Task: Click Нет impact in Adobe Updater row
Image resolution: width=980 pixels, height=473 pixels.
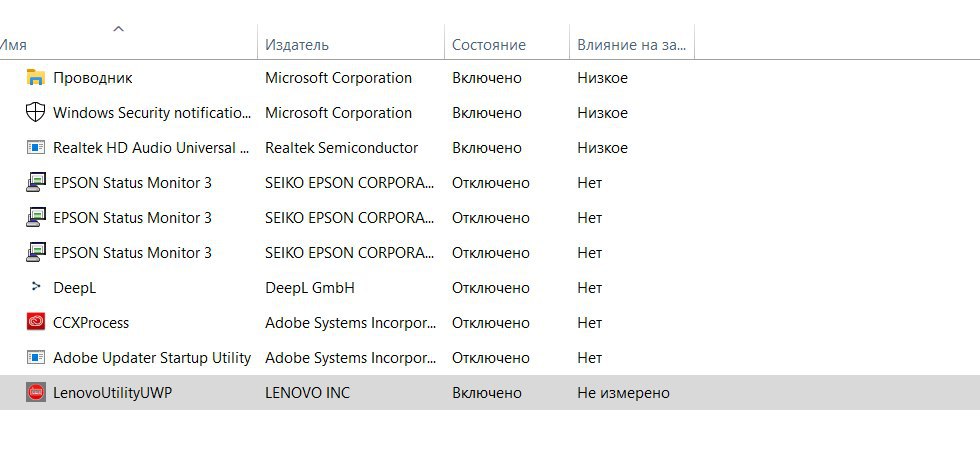Action: 589,358
